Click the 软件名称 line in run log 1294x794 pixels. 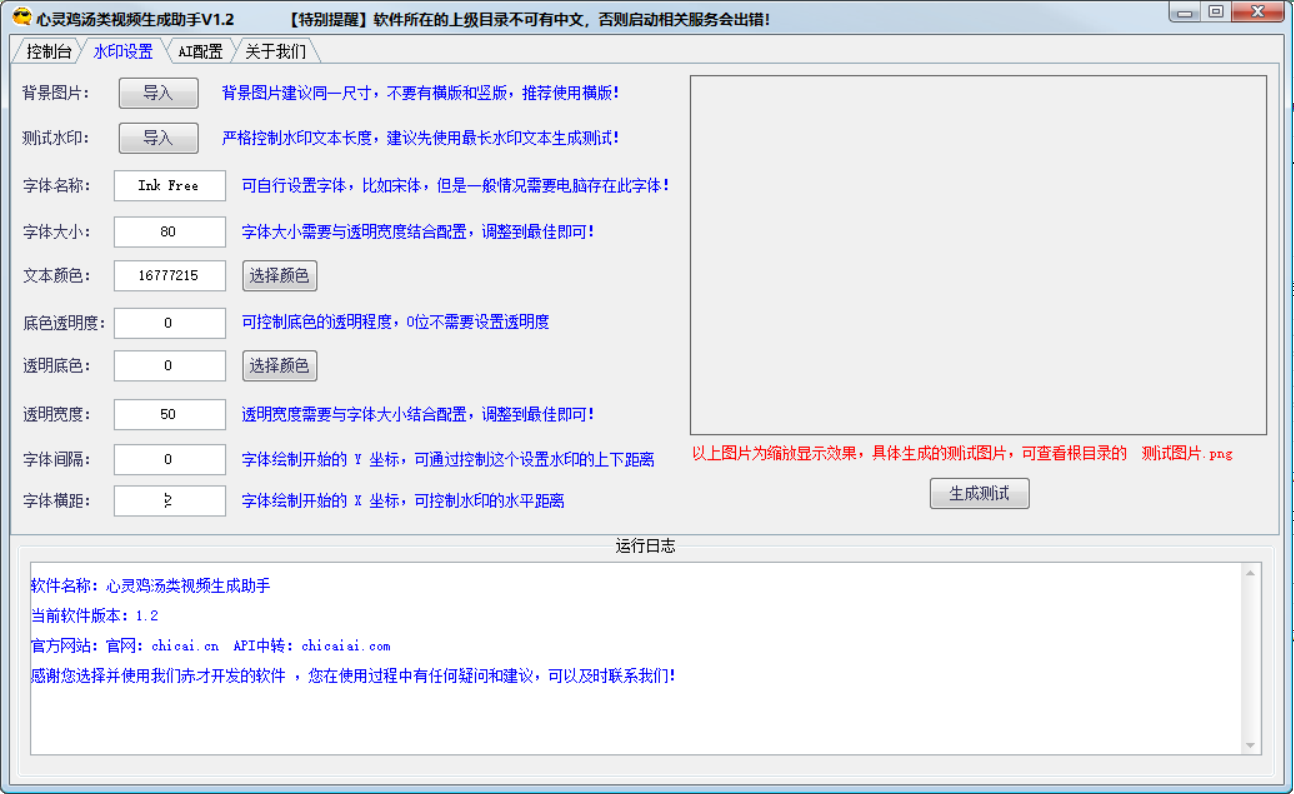coord(151,586)
